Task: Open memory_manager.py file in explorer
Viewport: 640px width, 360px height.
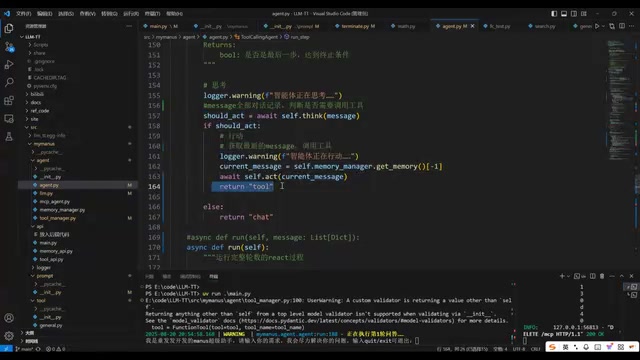Action: pos(62,210)
